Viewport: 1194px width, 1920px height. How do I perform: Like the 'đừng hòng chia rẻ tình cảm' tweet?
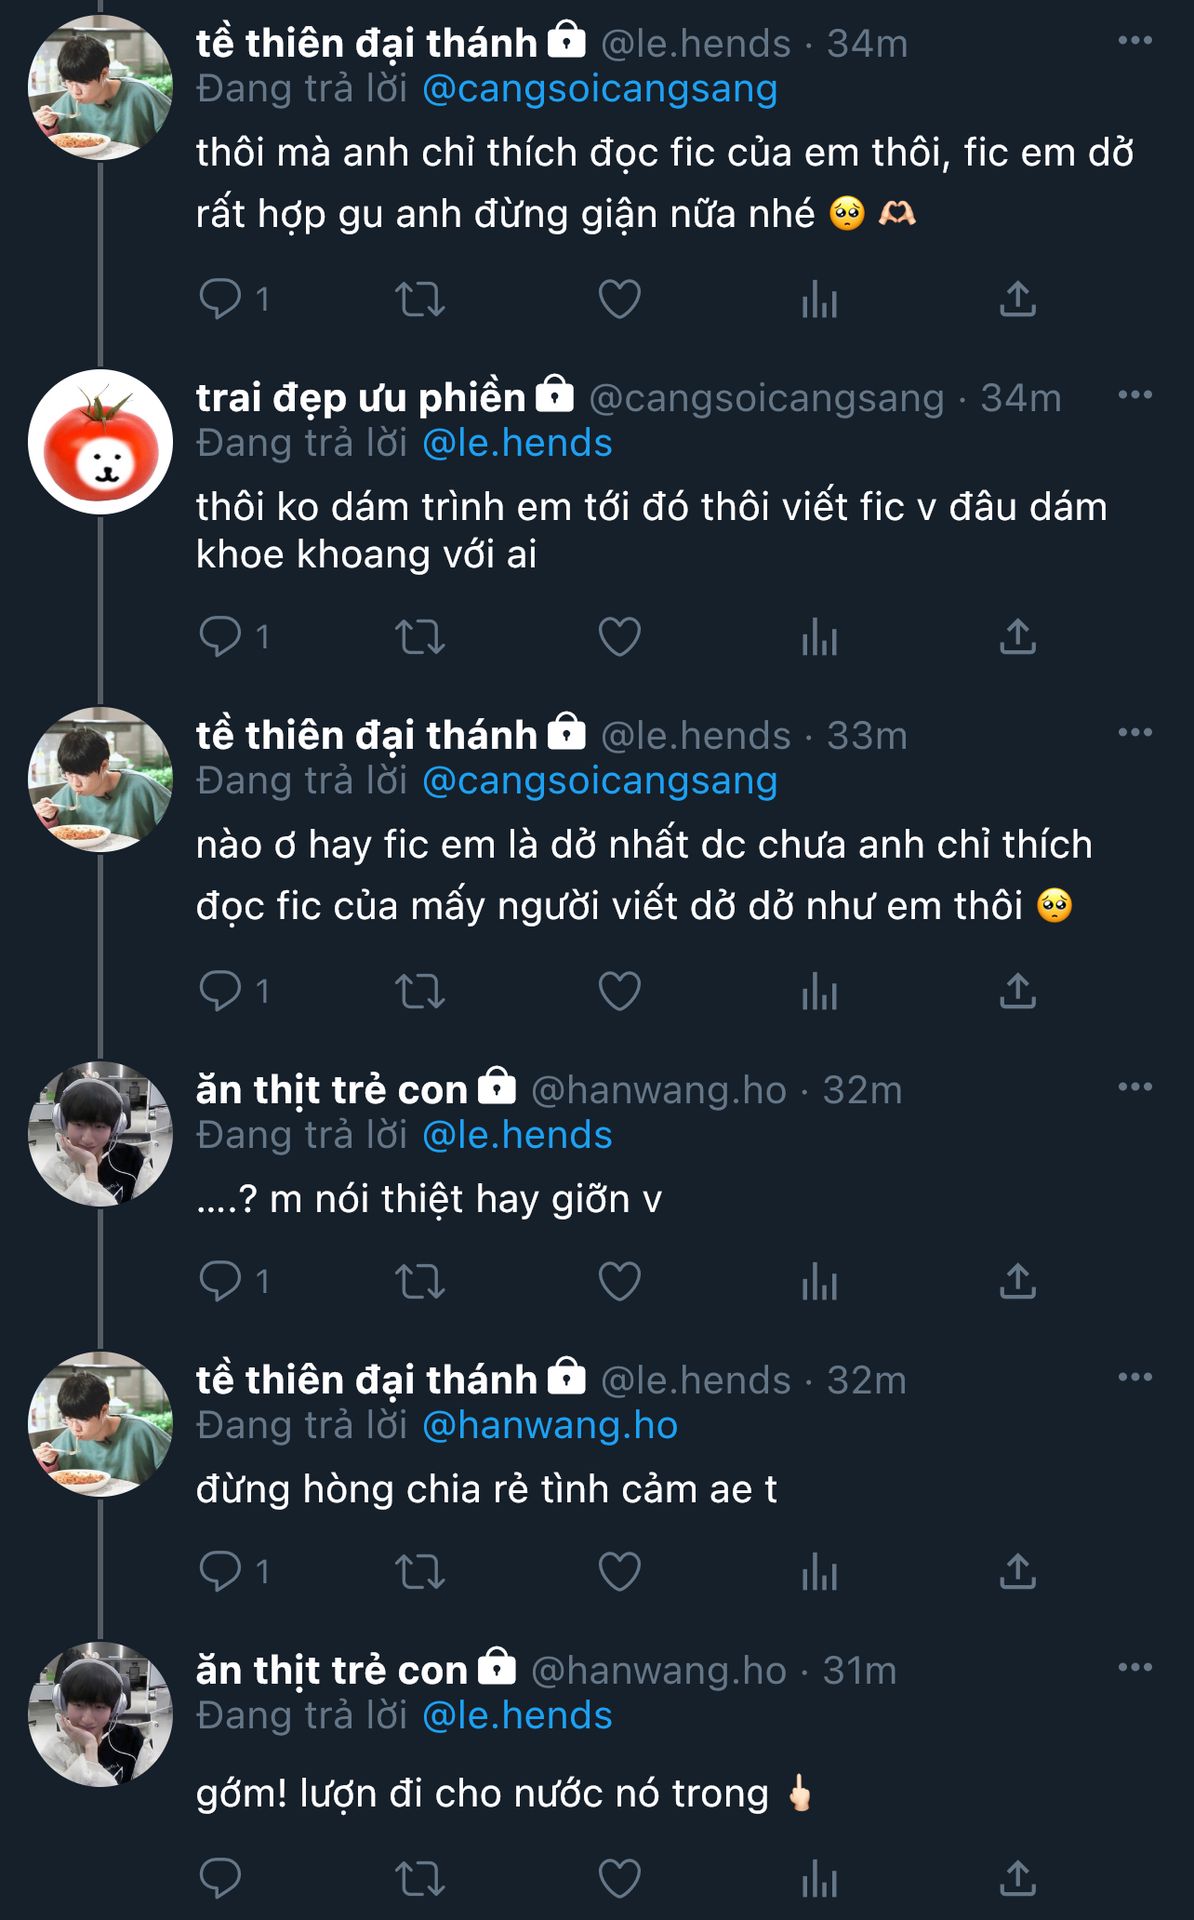[619, 1571]
